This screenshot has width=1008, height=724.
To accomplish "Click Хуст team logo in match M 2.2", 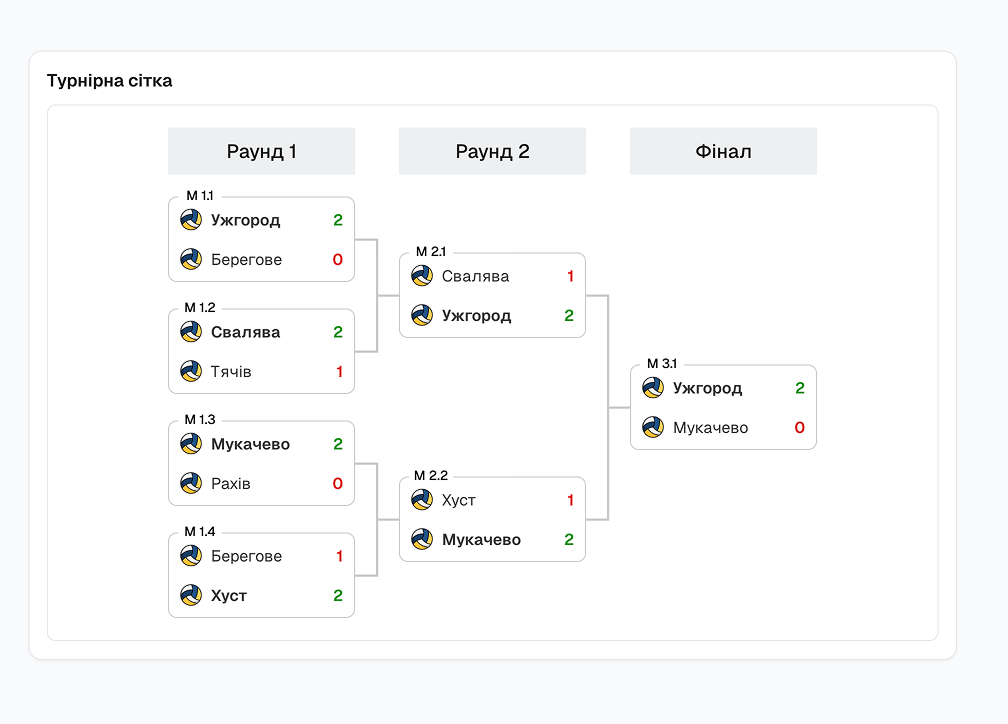I will [422, 501].
